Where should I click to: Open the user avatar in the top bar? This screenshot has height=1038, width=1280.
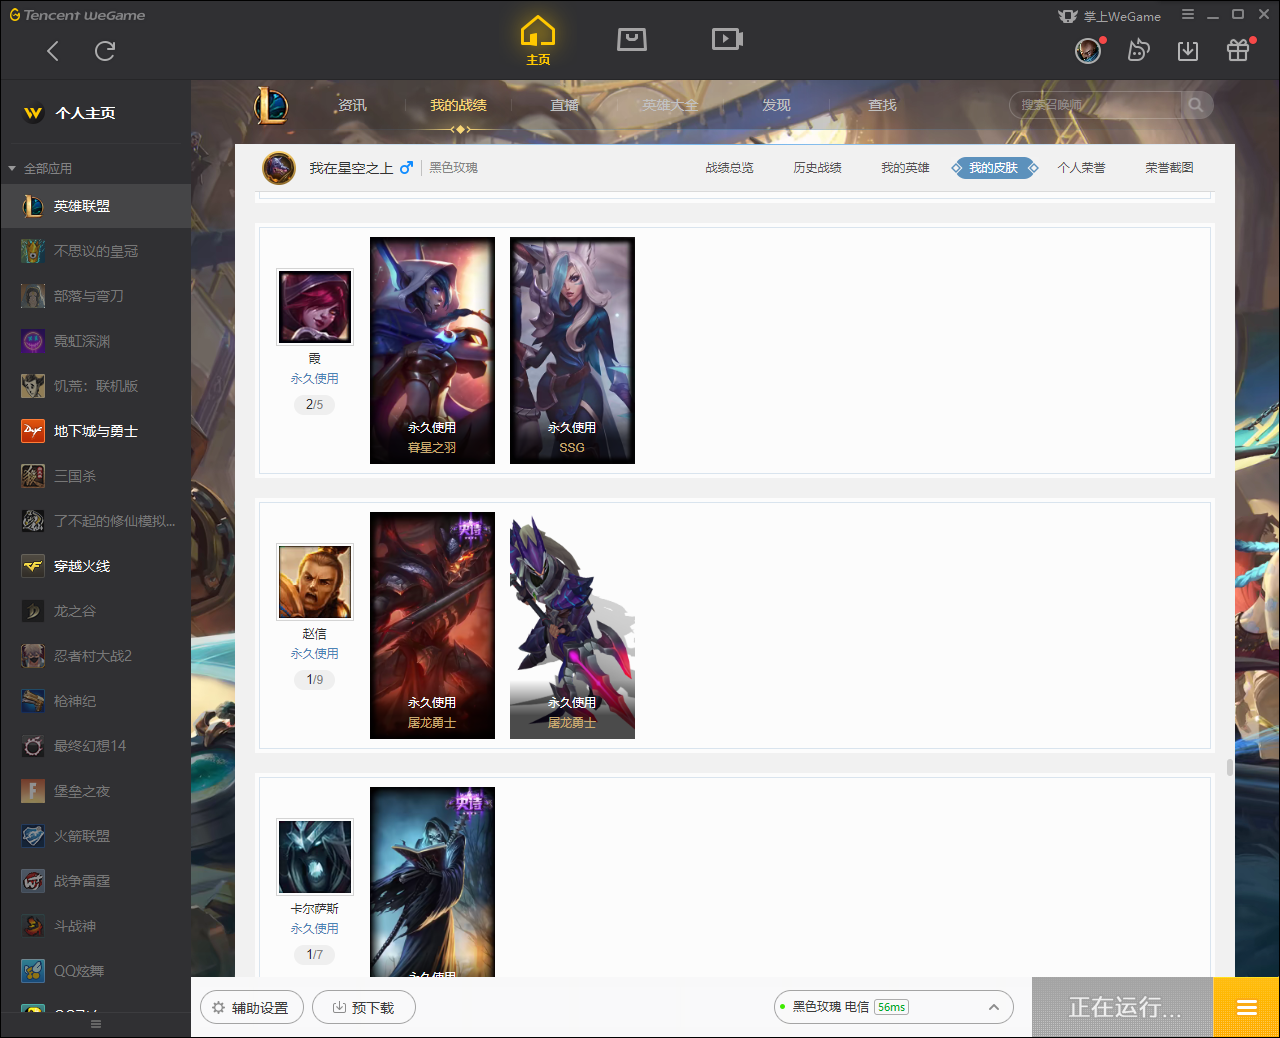coord(1088,50)
